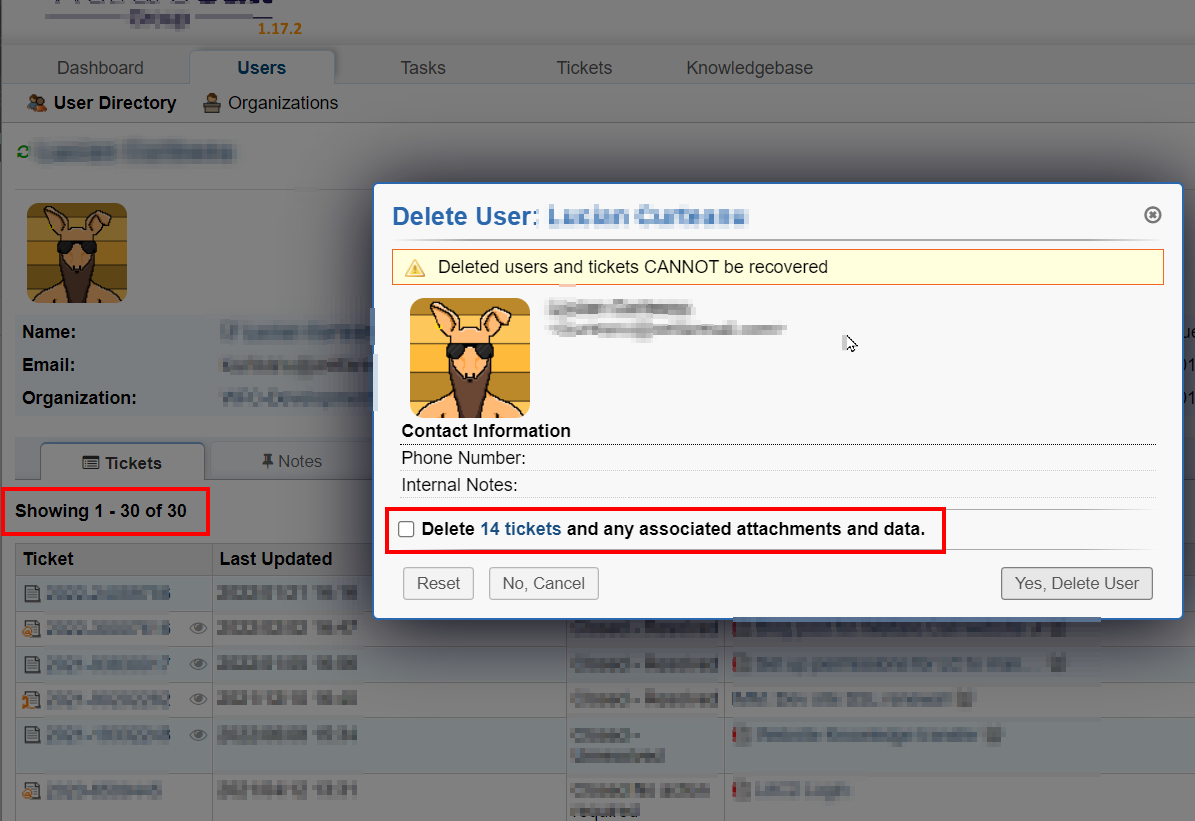Click the Organizations icon in the sub-navigation
The width and height of the screenshot is (1195, 821).
[x=212, y=103]
